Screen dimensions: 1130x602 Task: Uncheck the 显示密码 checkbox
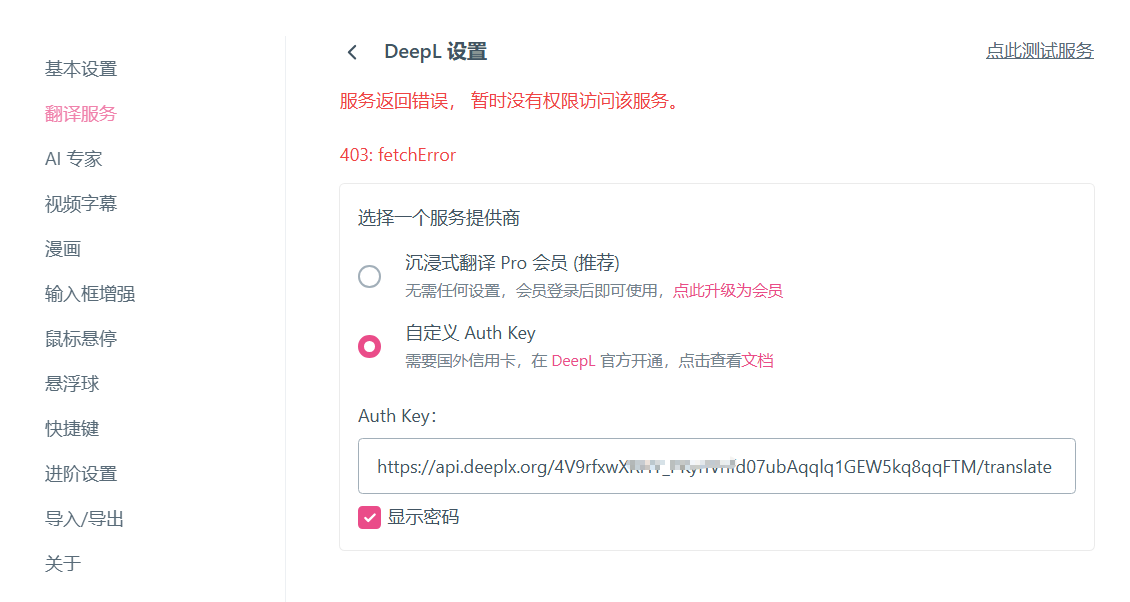click(x=370, y=517)
